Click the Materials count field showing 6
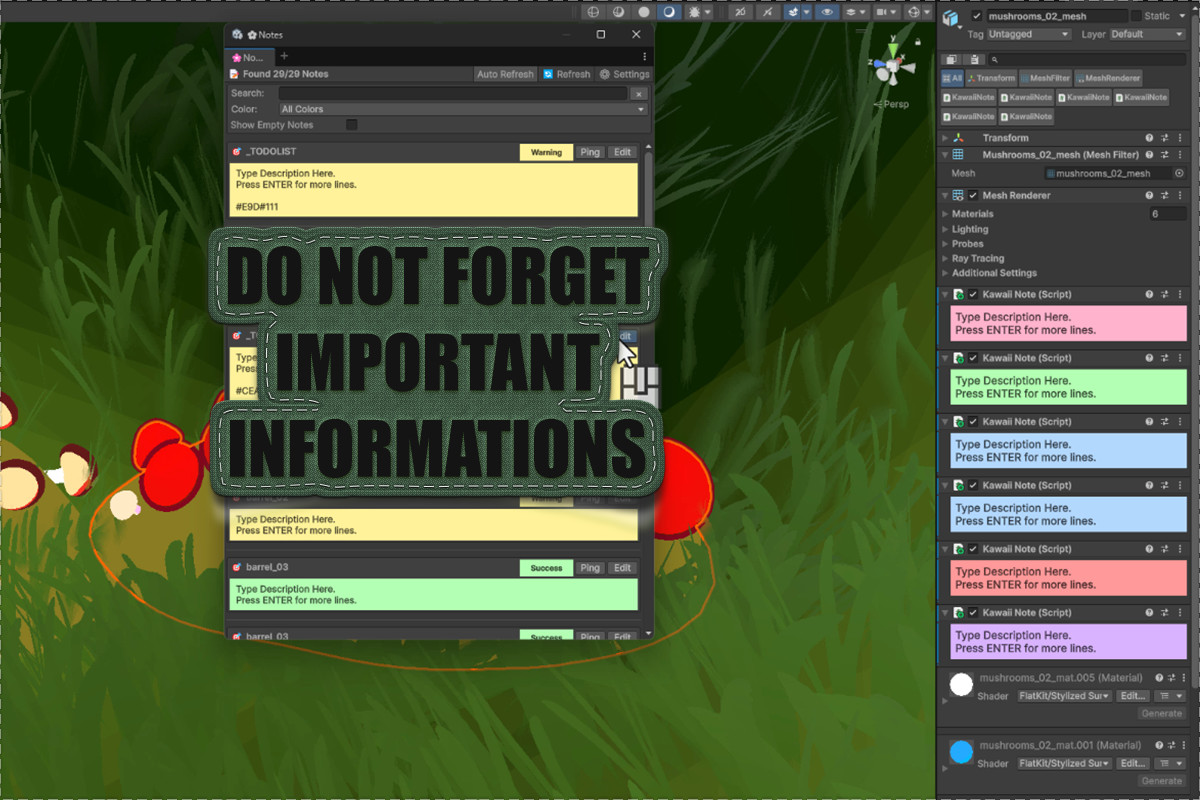The height and width of the screenshot is (800, 1200). (x=1168, y=214)
